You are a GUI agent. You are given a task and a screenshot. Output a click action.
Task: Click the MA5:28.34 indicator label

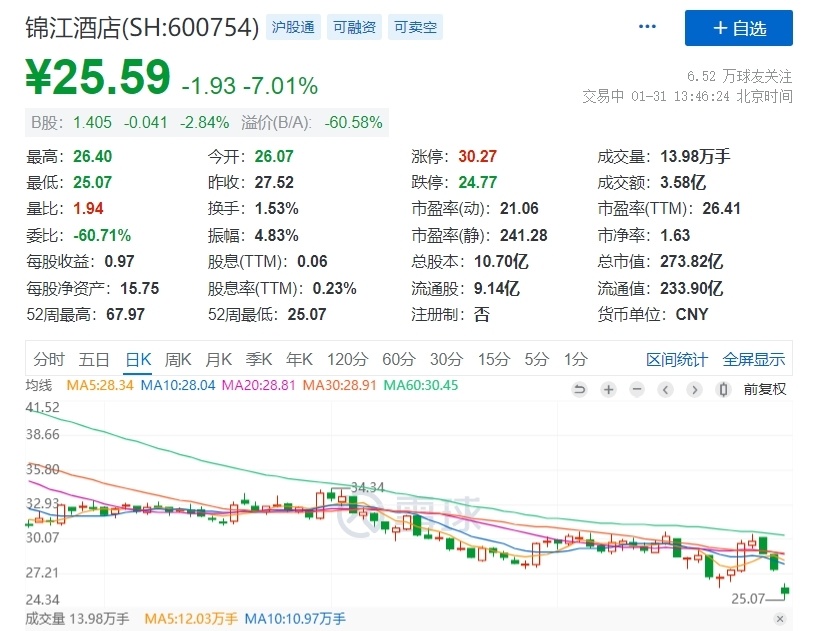[x=100, y=385]
